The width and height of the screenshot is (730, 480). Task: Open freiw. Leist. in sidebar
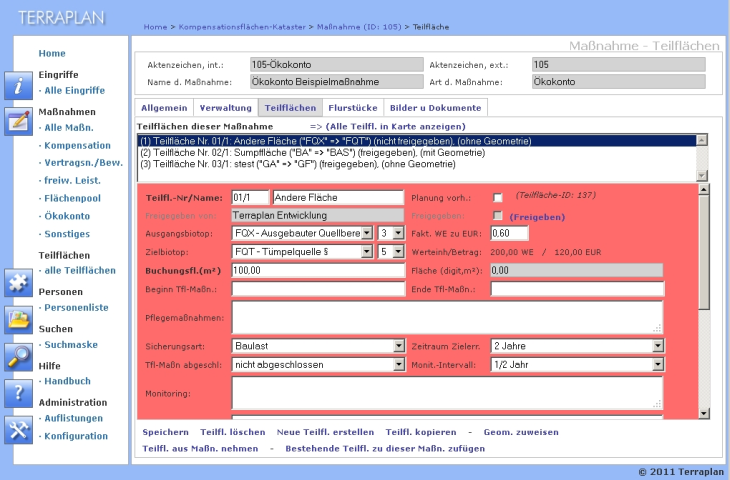[x=72, y=180]
